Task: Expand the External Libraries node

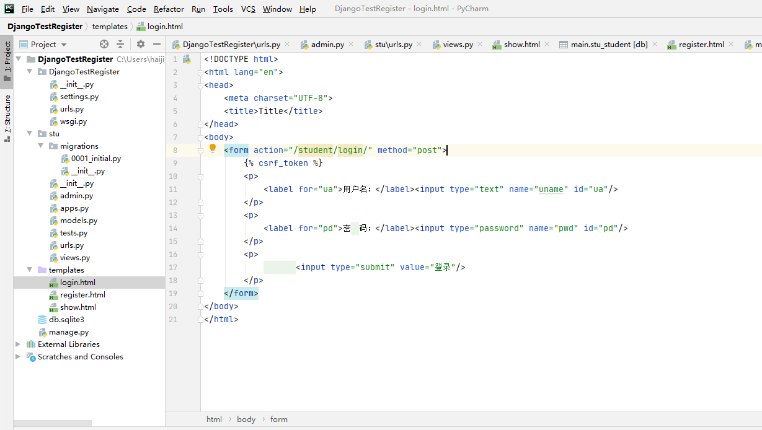Action: (19, 344)
